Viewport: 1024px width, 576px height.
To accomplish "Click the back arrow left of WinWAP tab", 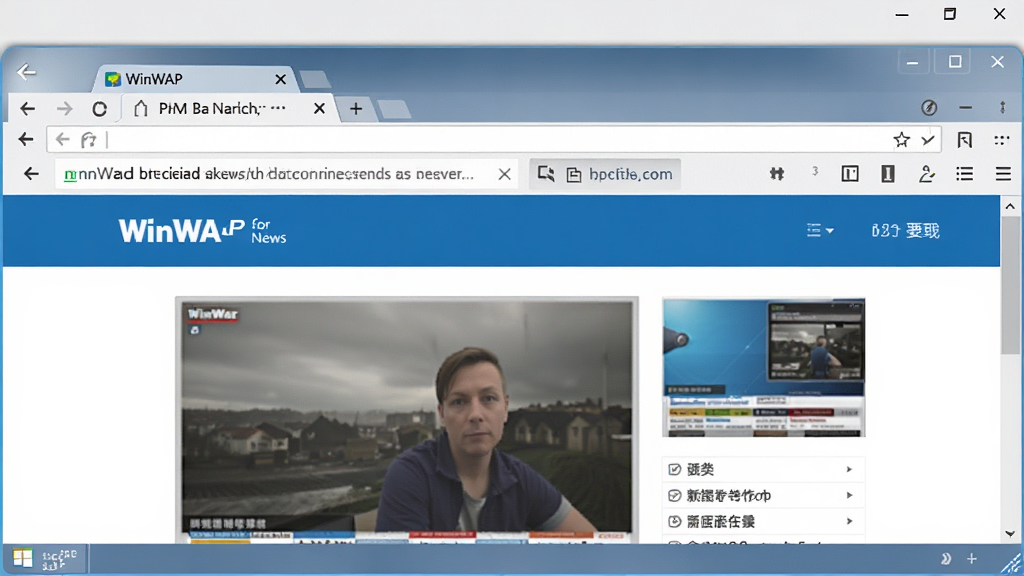I will click(26, 72).
